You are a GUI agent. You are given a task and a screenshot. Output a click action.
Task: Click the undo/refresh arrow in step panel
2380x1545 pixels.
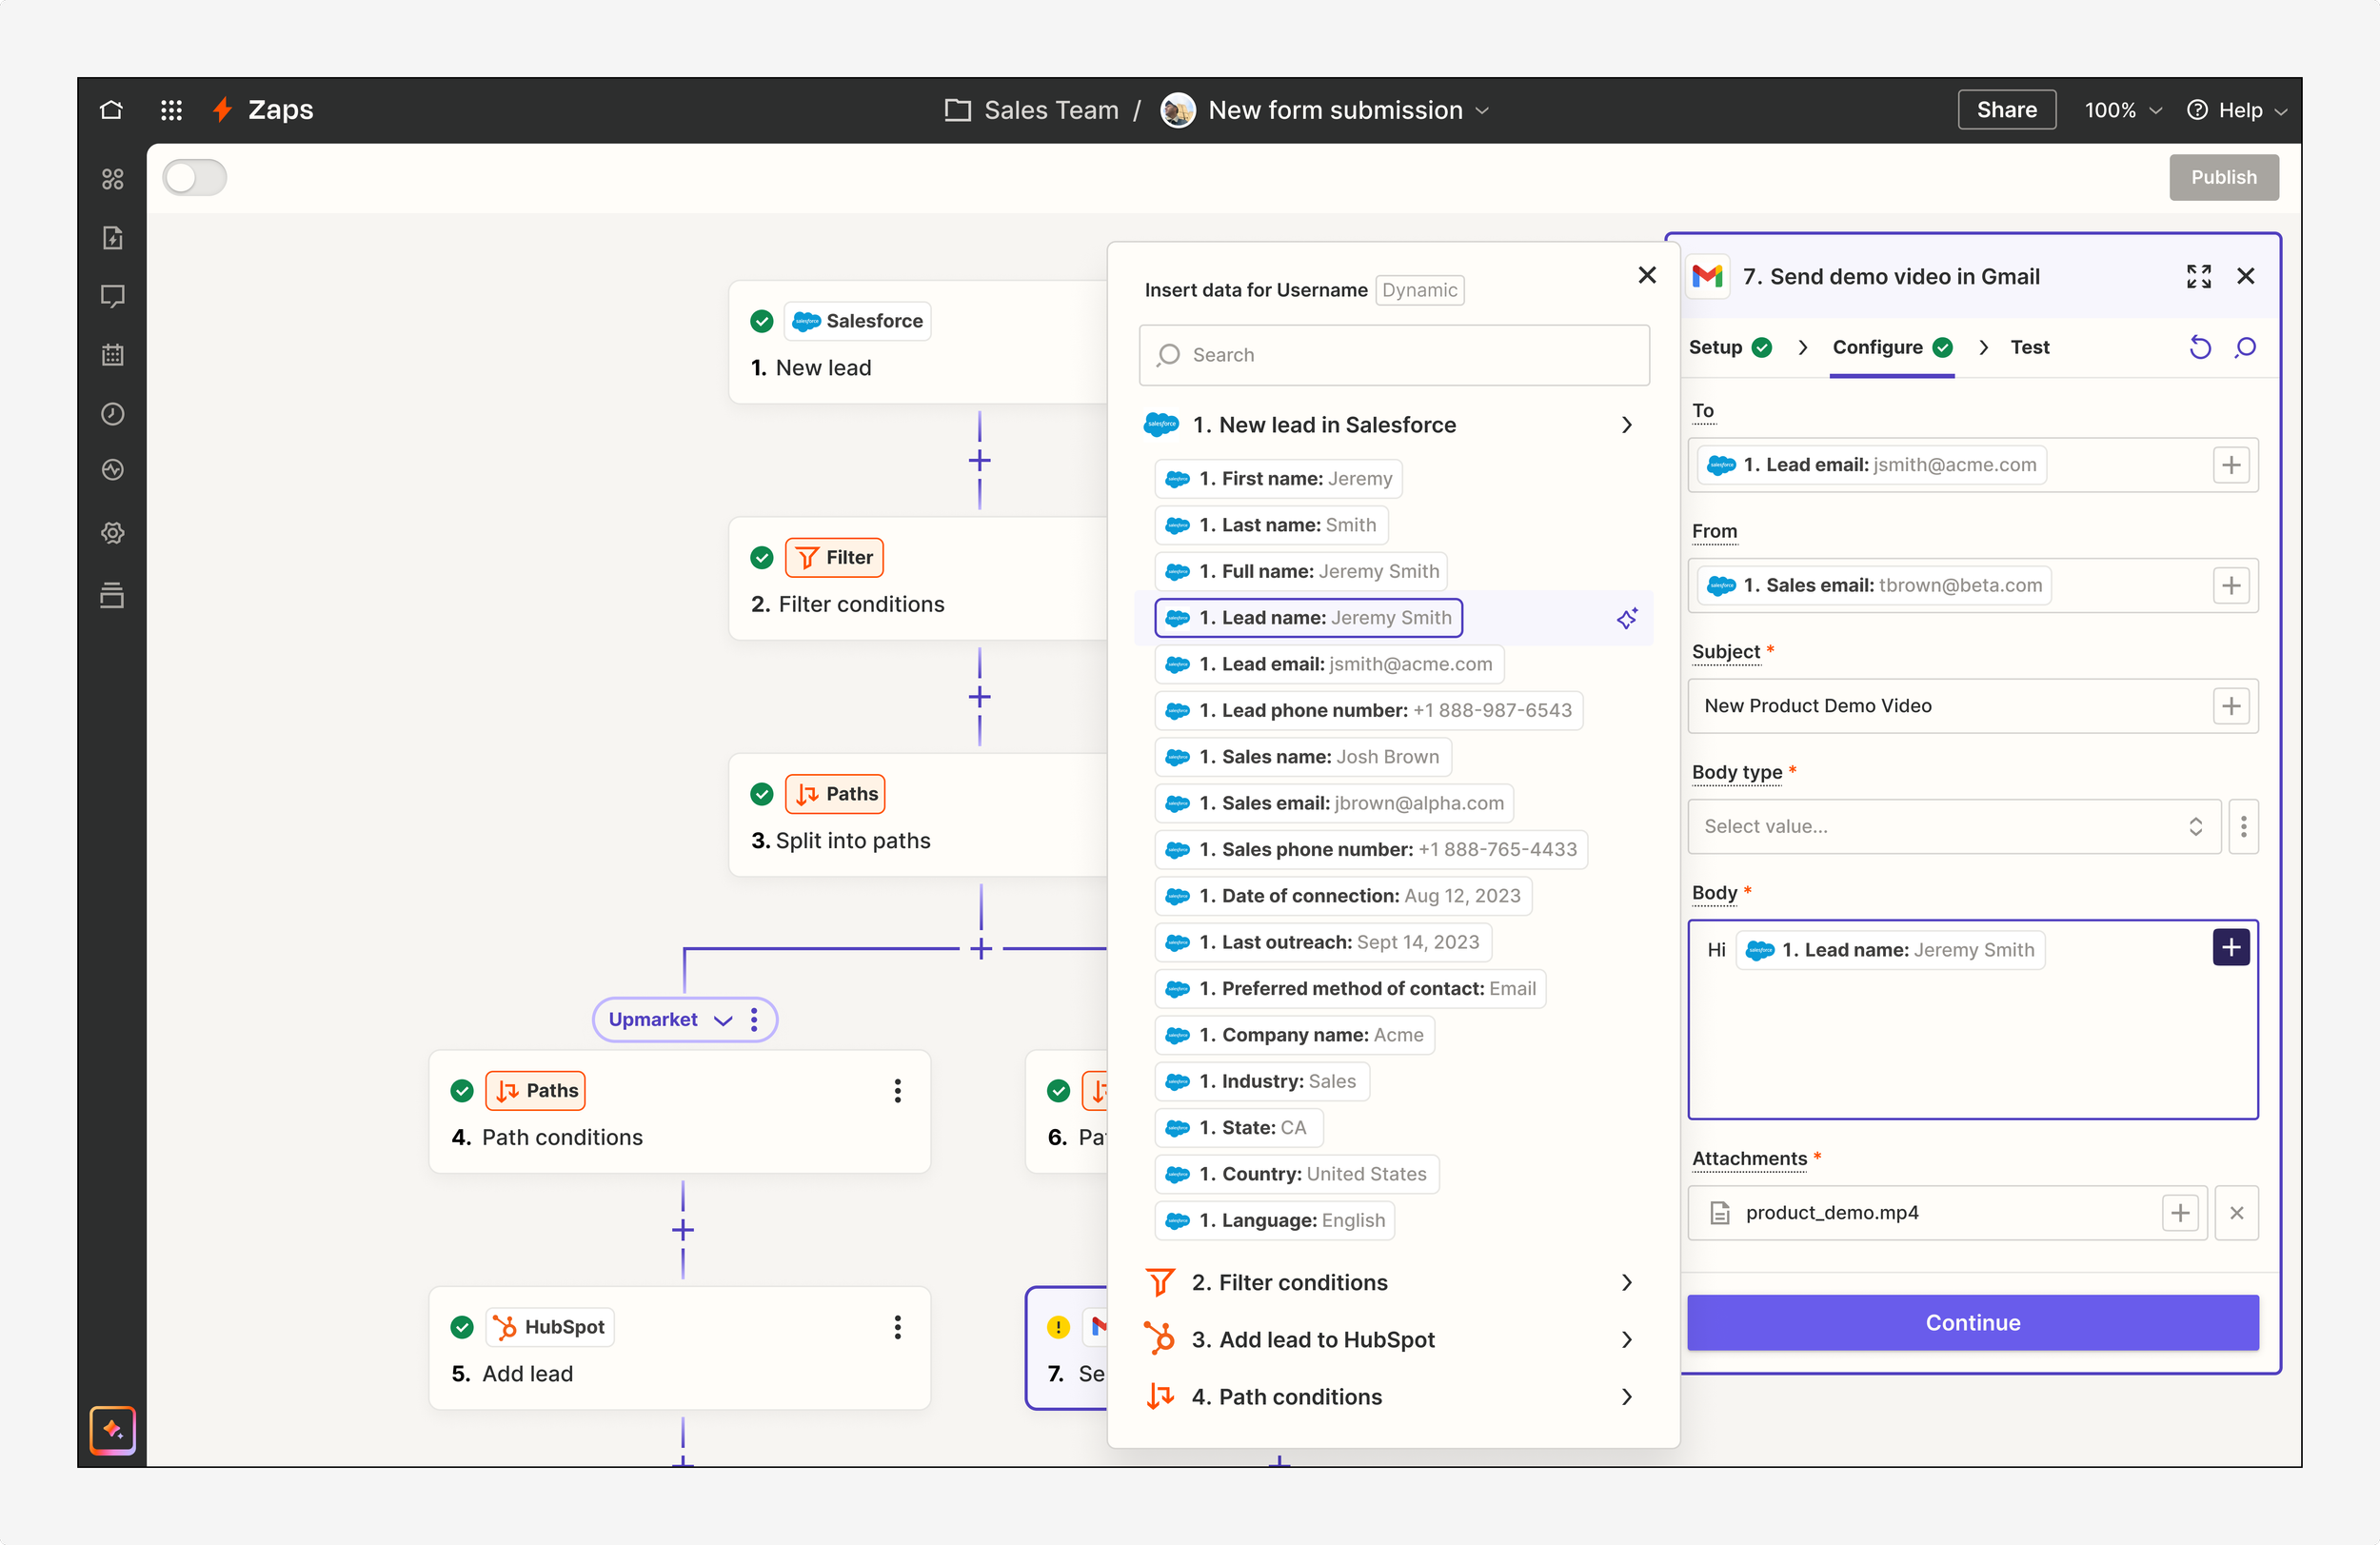2199,347
